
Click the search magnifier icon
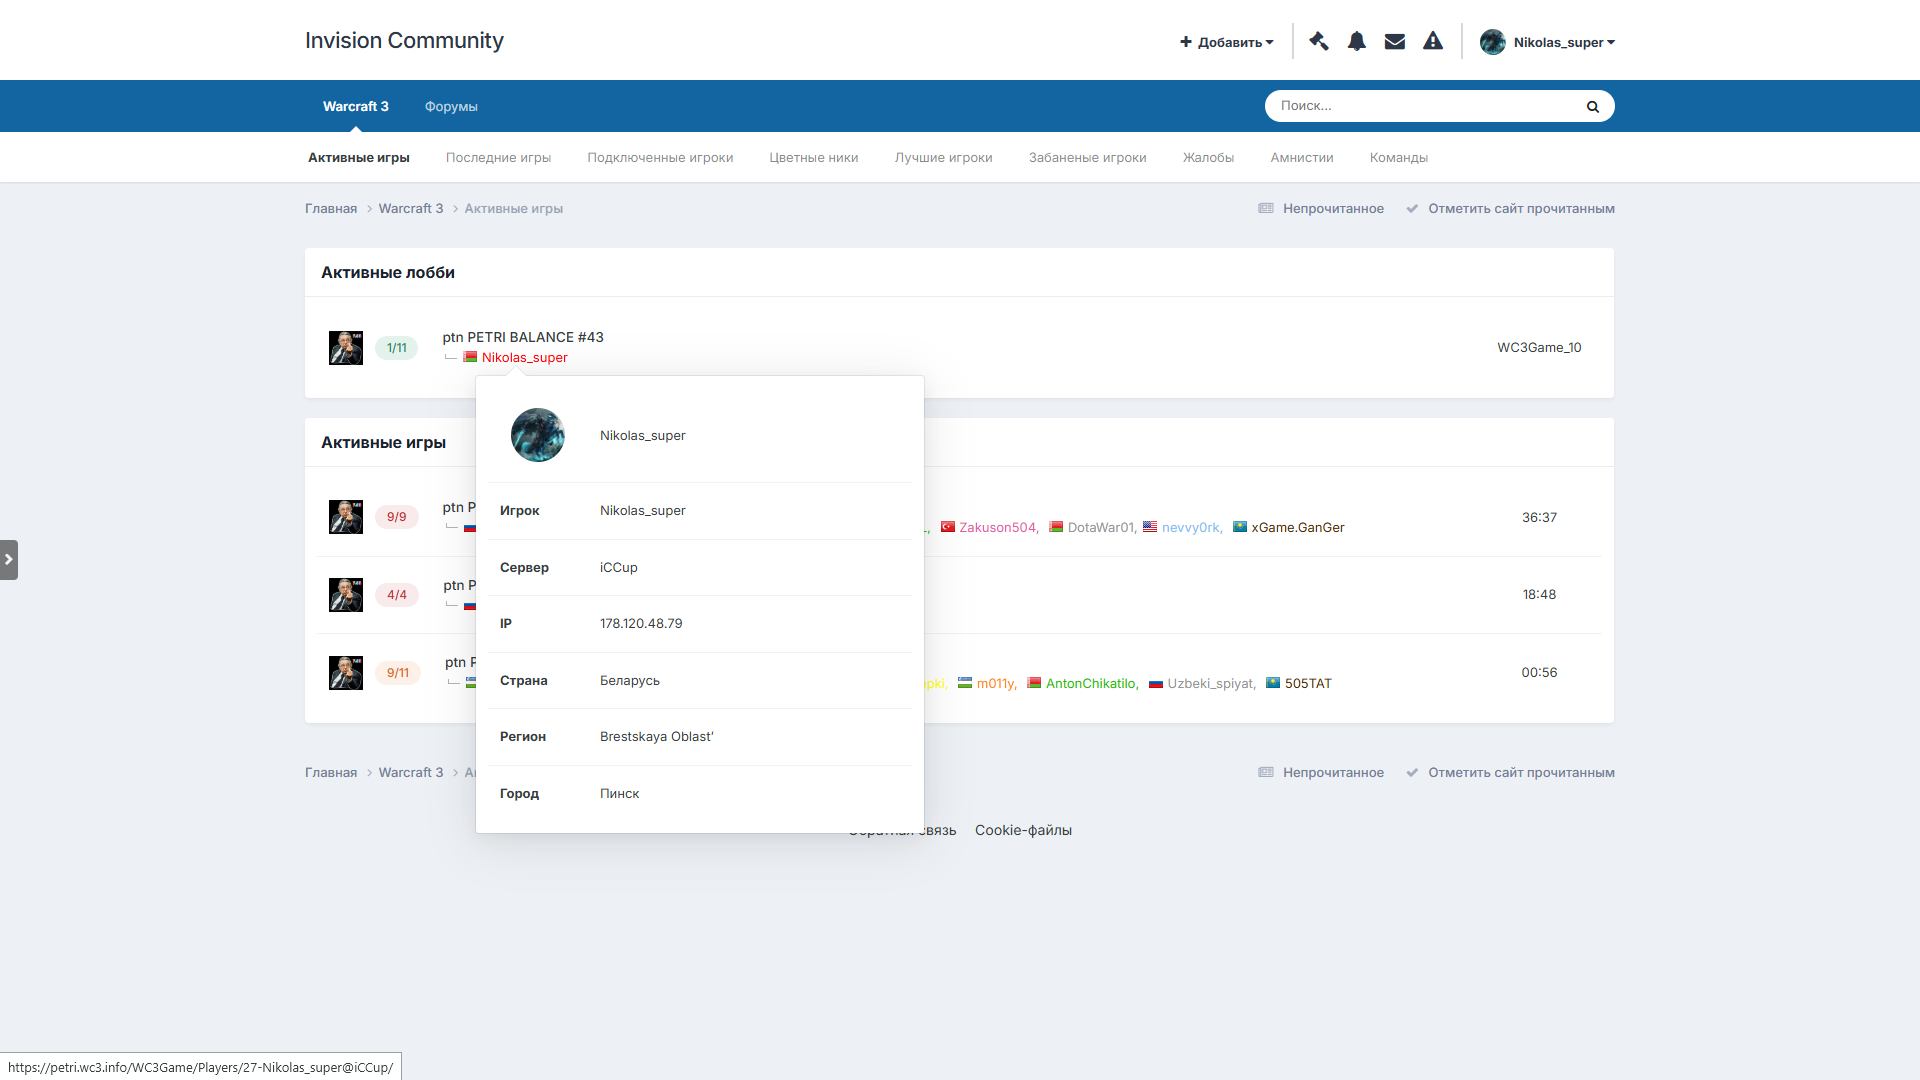1592,106
